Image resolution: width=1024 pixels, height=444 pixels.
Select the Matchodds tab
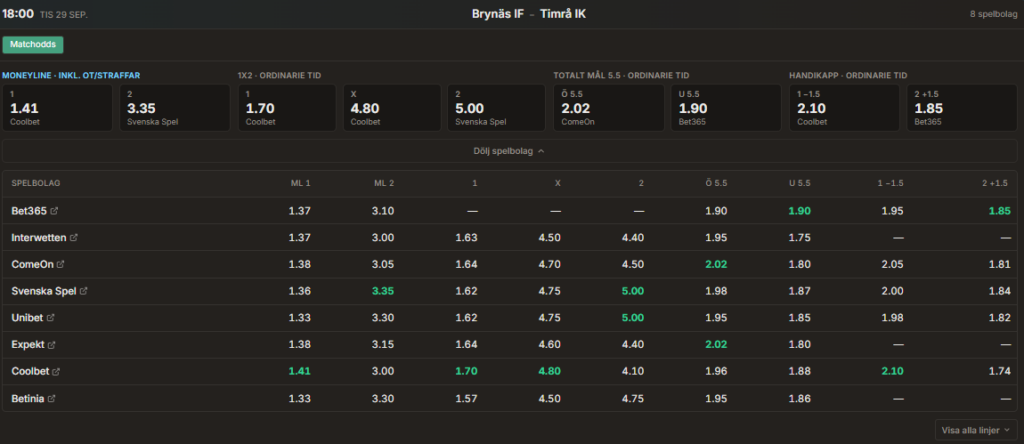point(33,44)
